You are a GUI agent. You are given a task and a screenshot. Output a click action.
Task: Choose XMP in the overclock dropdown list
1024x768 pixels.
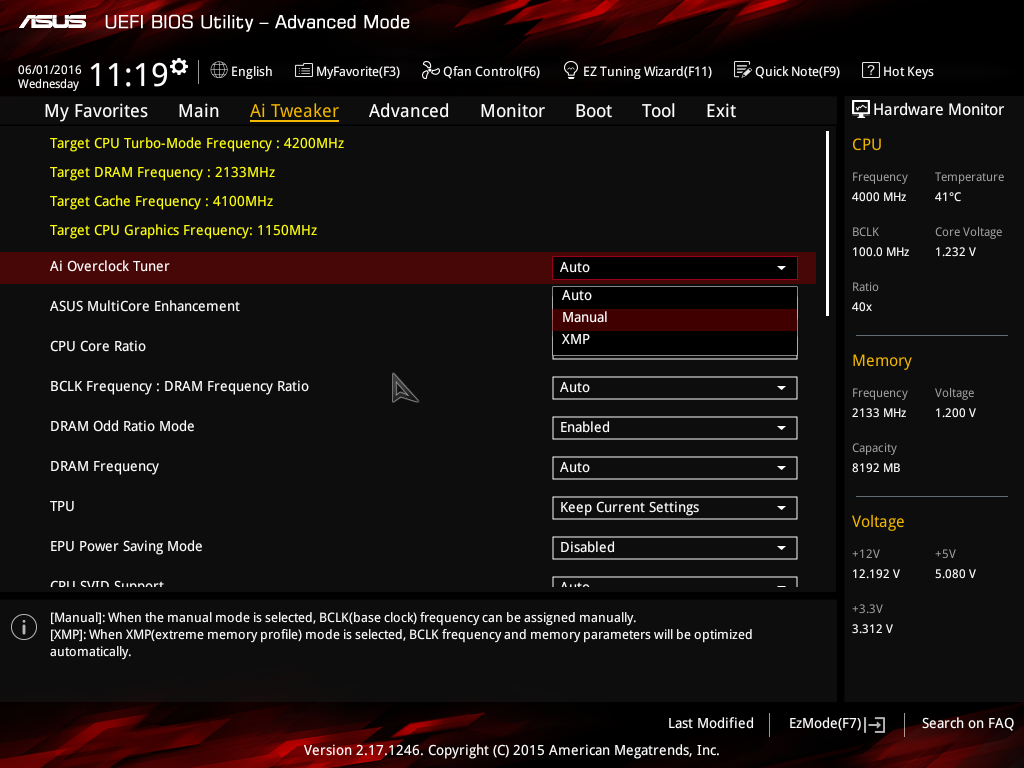(675, 340)
